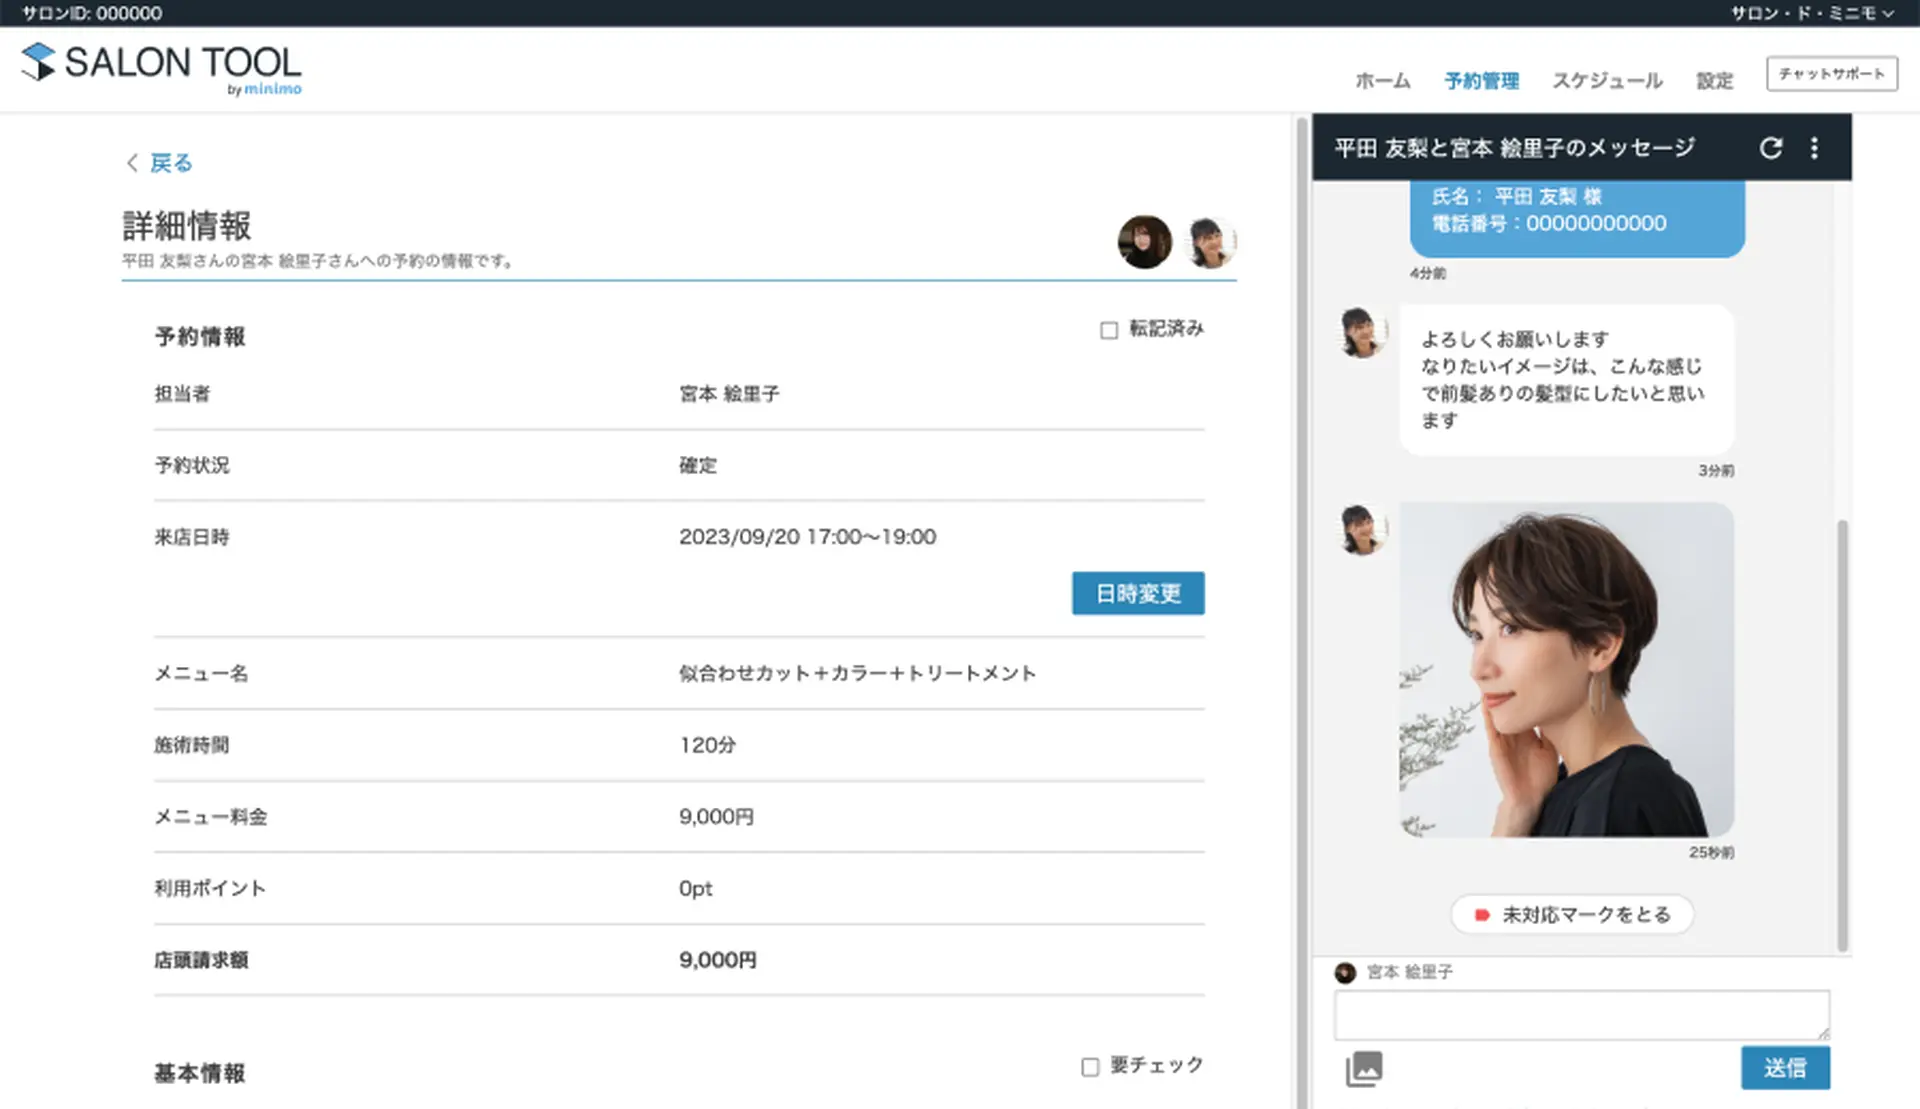Click the dark-haired customer avatar in header
Screen dimensions: 1920x1109
pyautogui.click(x=1144, y=242)
